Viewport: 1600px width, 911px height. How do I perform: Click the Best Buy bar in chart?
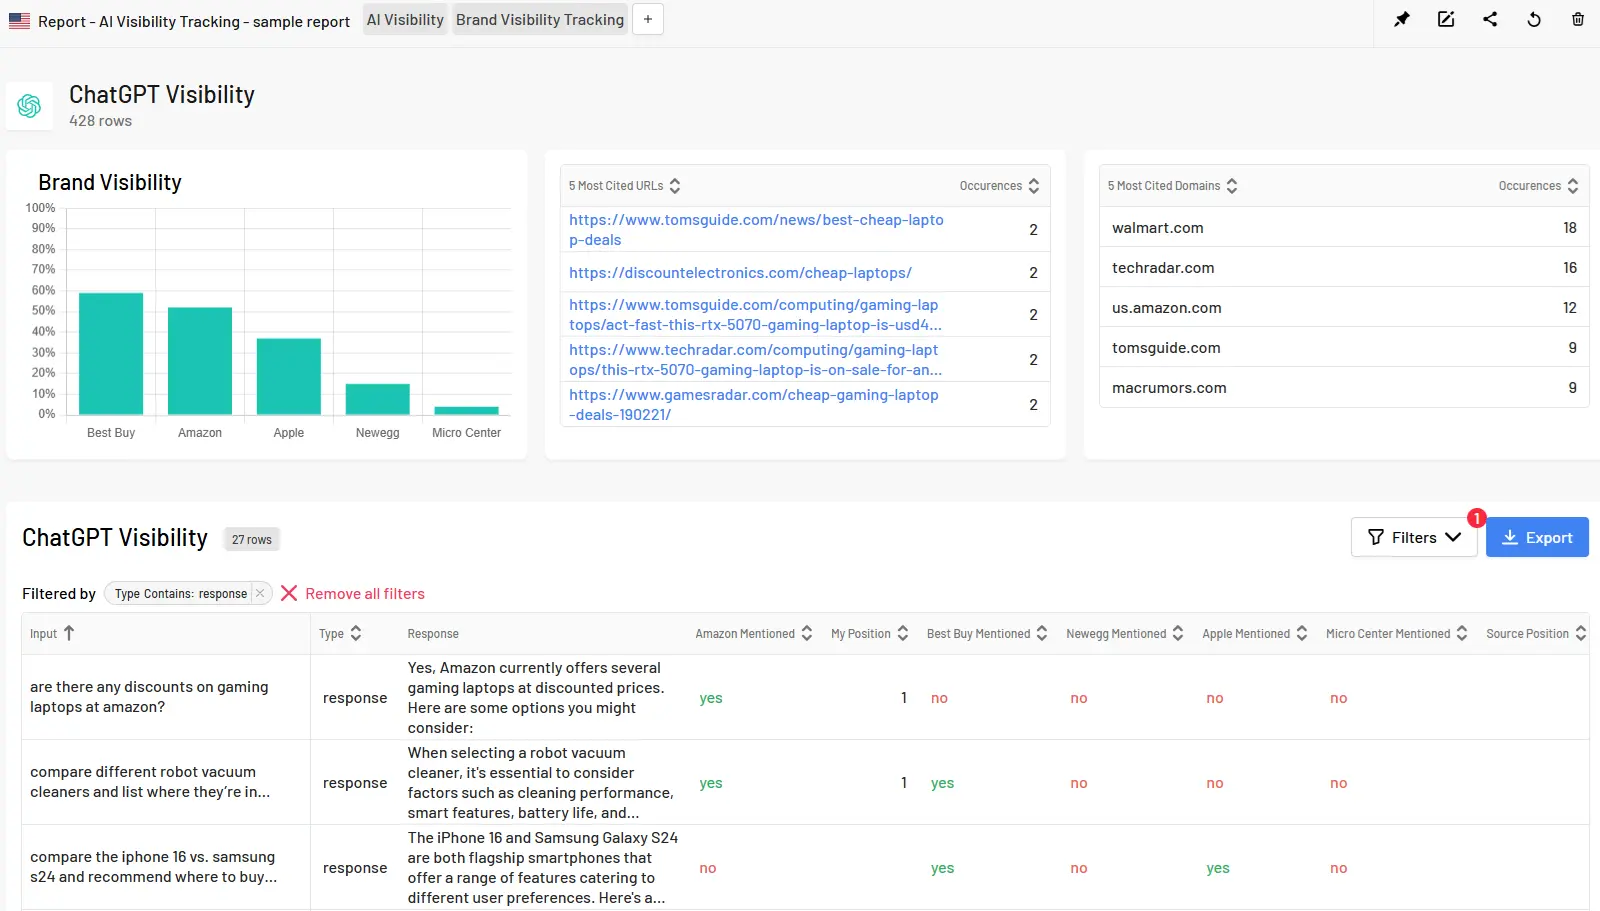[111, 353]
